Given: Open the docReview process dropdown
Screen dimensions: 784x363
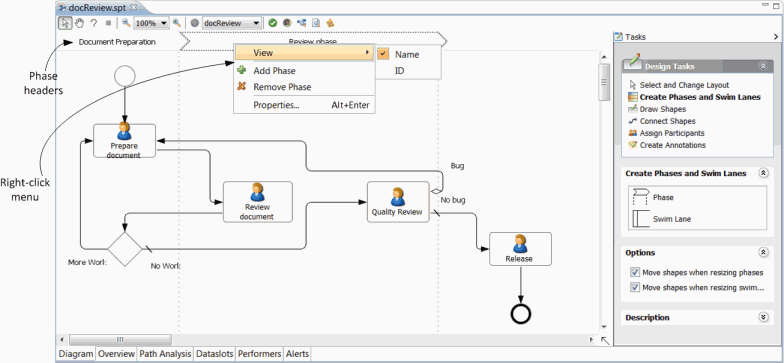Looking at the screenshot, I should click(x=256, y=23).
